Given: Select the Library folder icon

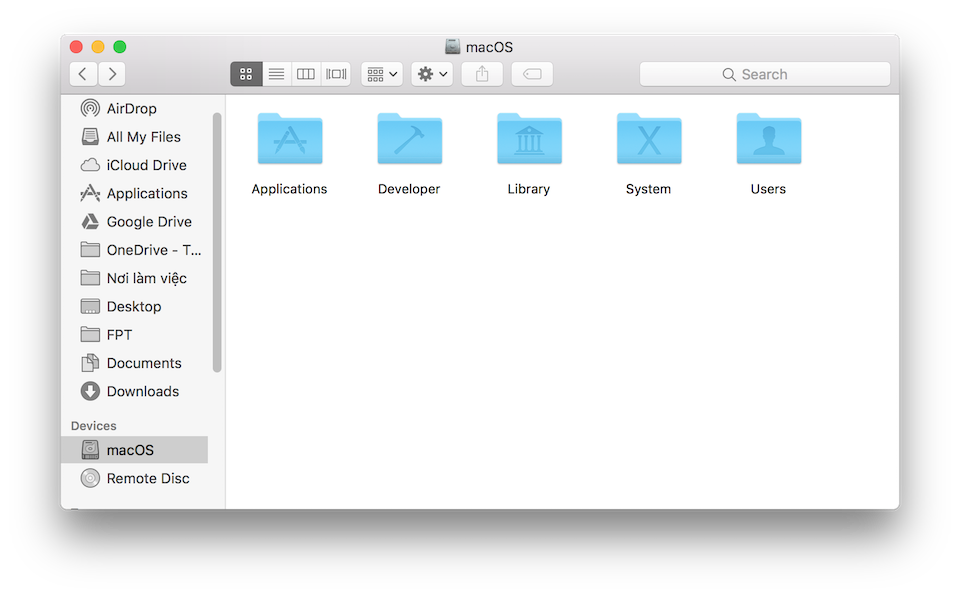Looking at the screenshot, I should coord(529,140).
